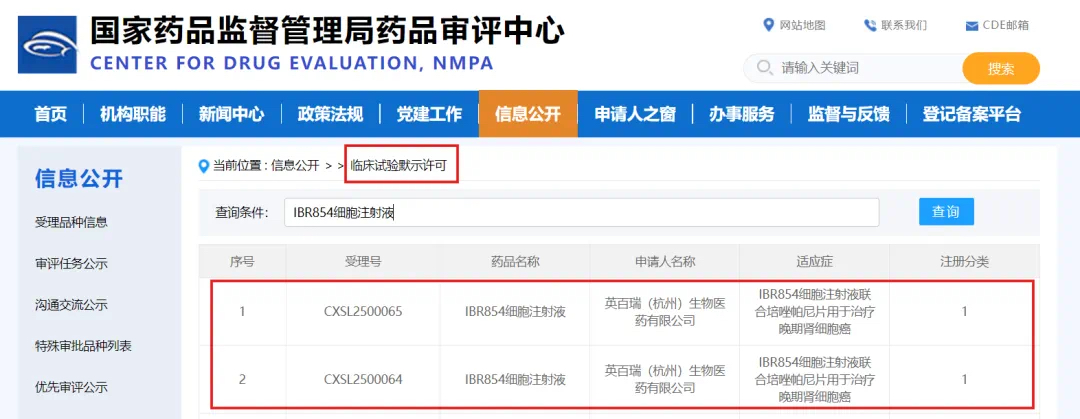Screen dimensions: 1080x419
Task: Click the 查询条件 input with IBR854细胞注射液
Action: coord(580,212)
